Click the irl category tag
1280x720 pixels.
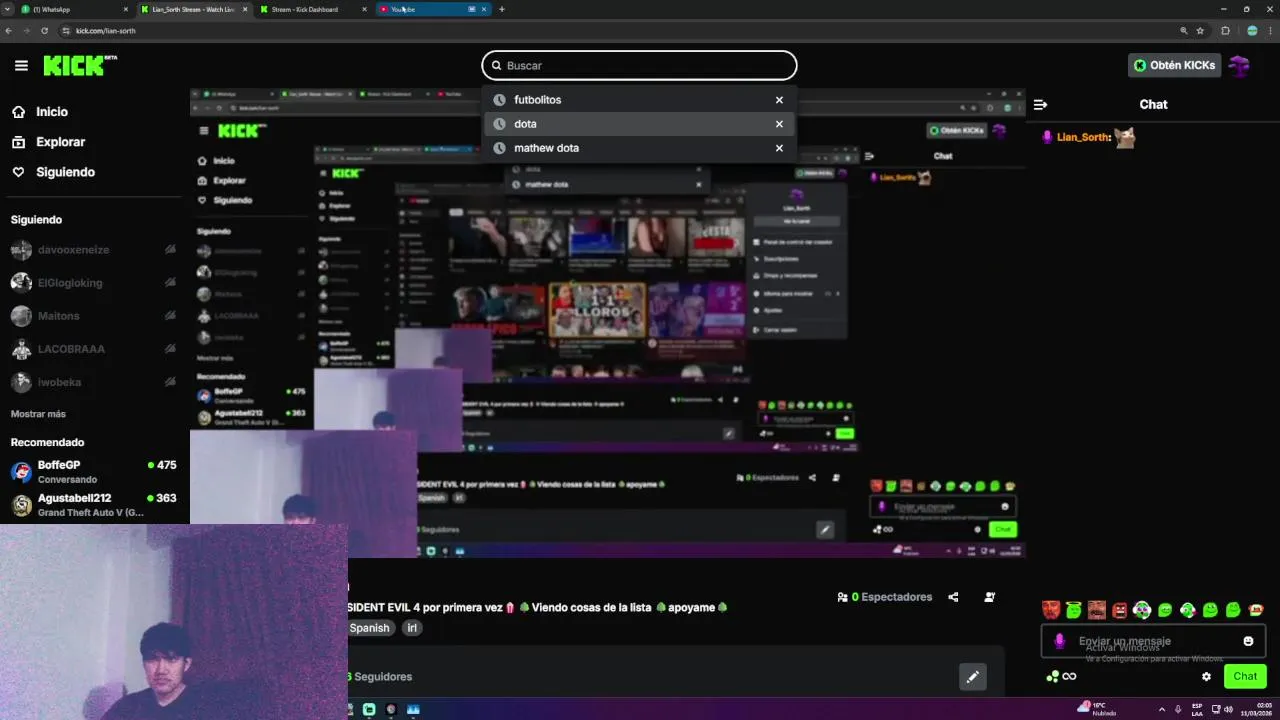pos(412,628)
